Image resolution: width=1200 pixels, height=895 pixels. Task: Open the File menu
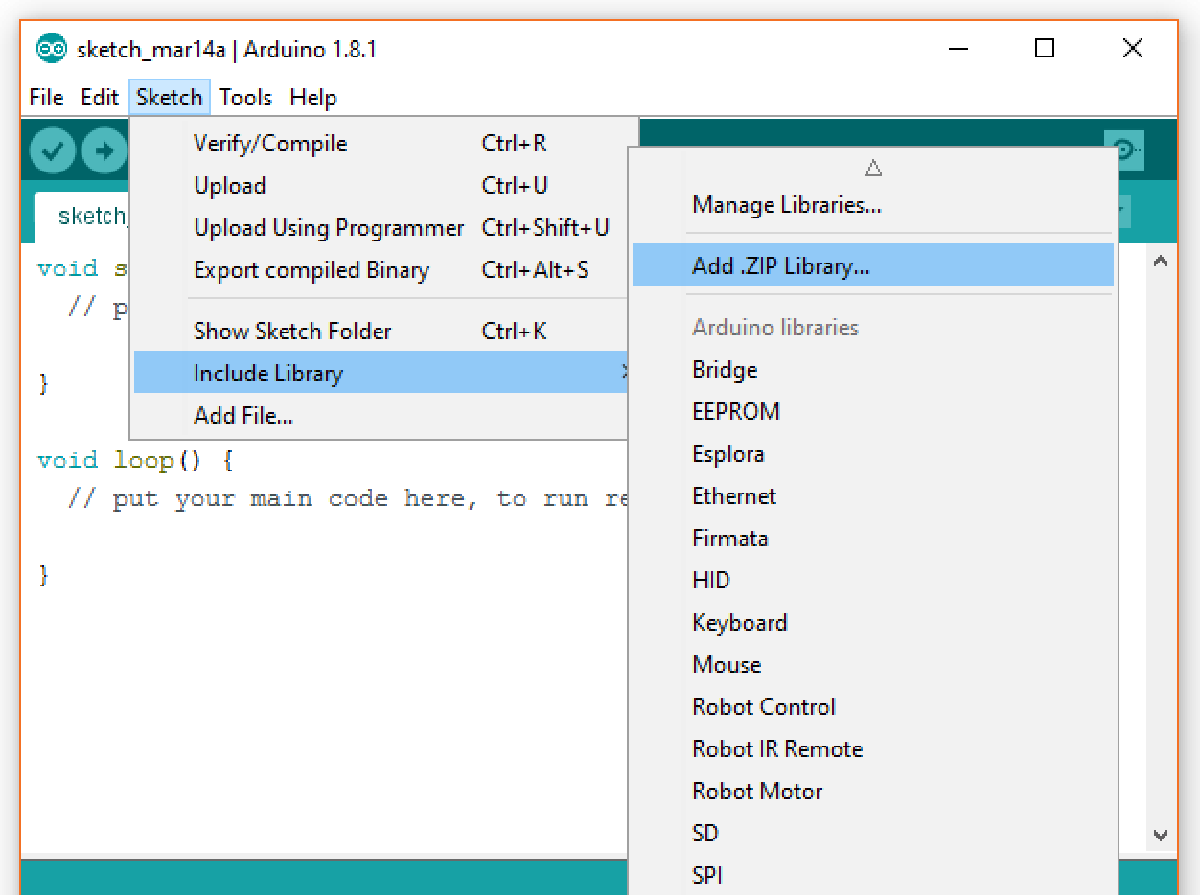(45, 97)
